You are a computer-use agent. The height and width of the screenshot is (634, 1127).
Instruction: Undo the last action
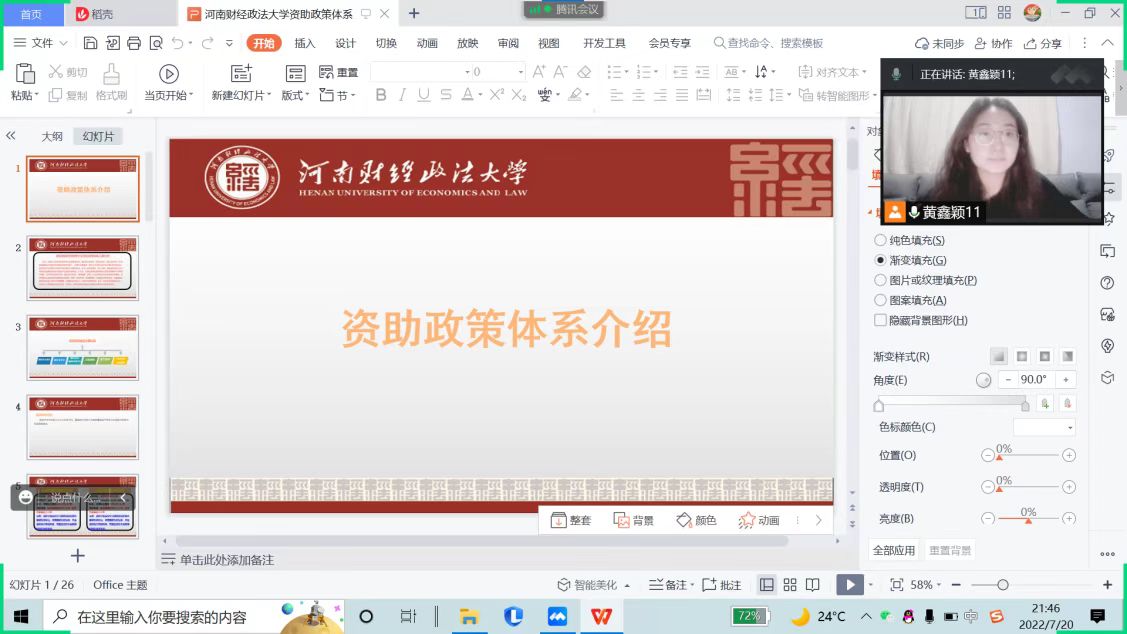[178, 43]
